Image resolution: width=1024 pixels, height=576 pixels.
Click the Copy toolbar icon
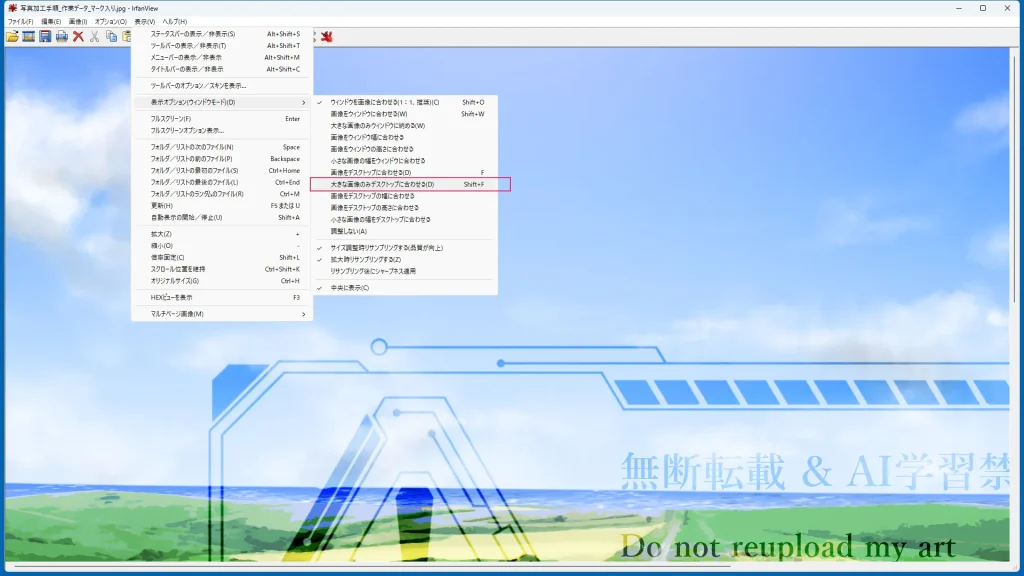point(112,37)
